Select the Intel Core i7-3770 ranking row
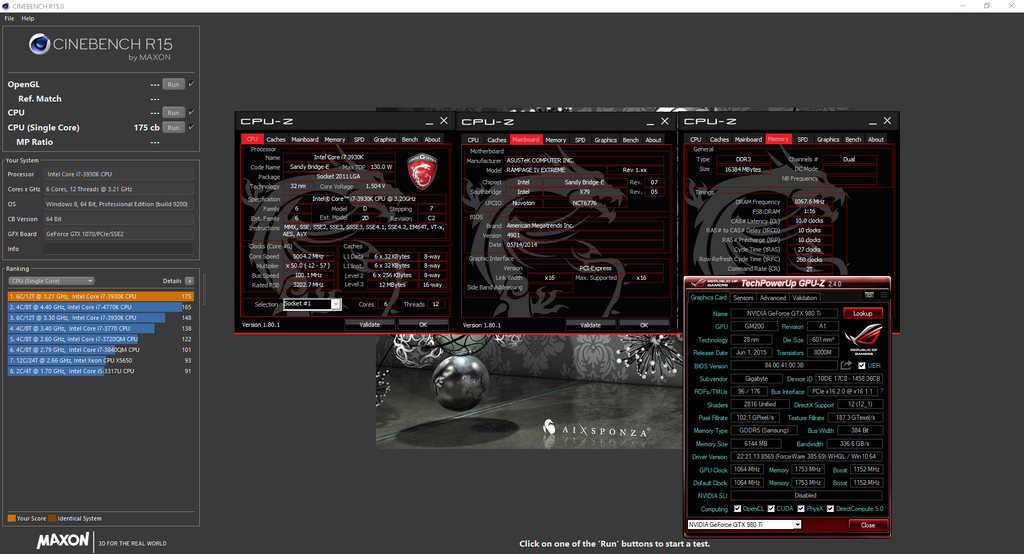 101,329
